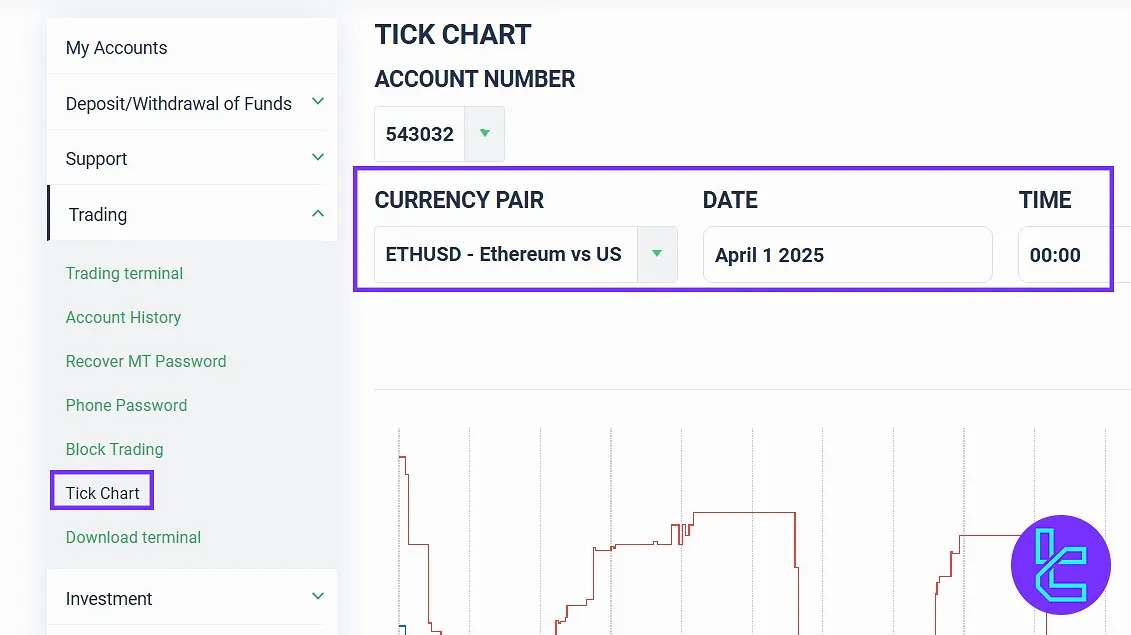This screenshot has width=1131, height=635.
Task: Expand the Investment section chevron
Action: 318,597
